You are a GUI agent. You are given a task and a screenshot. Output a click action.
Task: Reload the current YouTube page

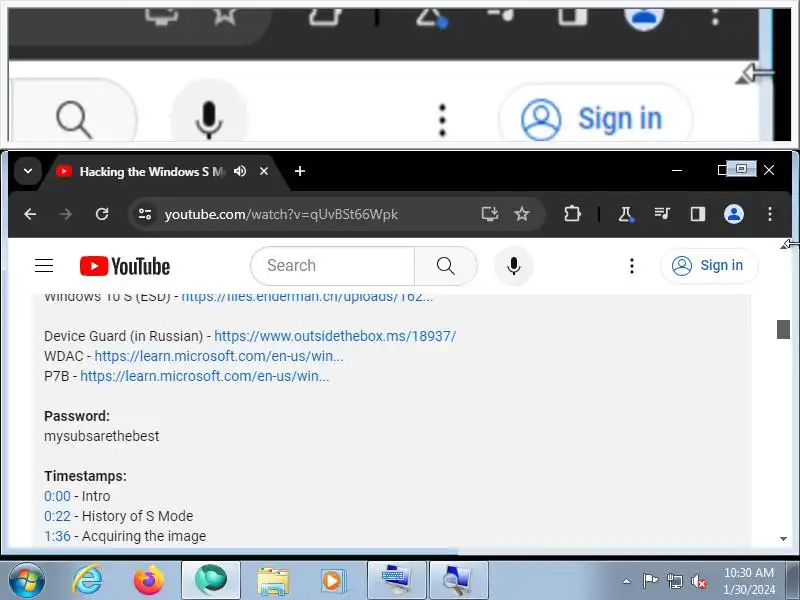point(102,214)
